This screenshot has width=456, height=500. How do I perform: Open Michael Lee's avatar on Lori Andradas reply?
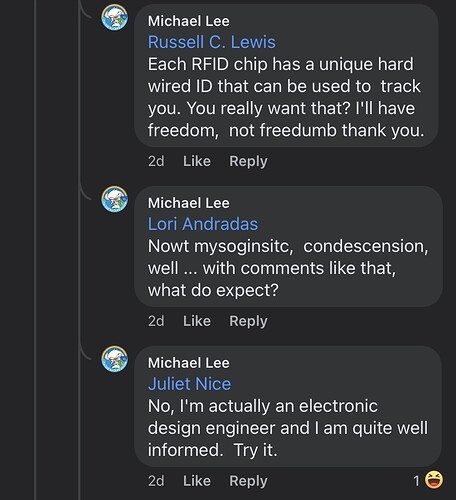click(115, 199)
